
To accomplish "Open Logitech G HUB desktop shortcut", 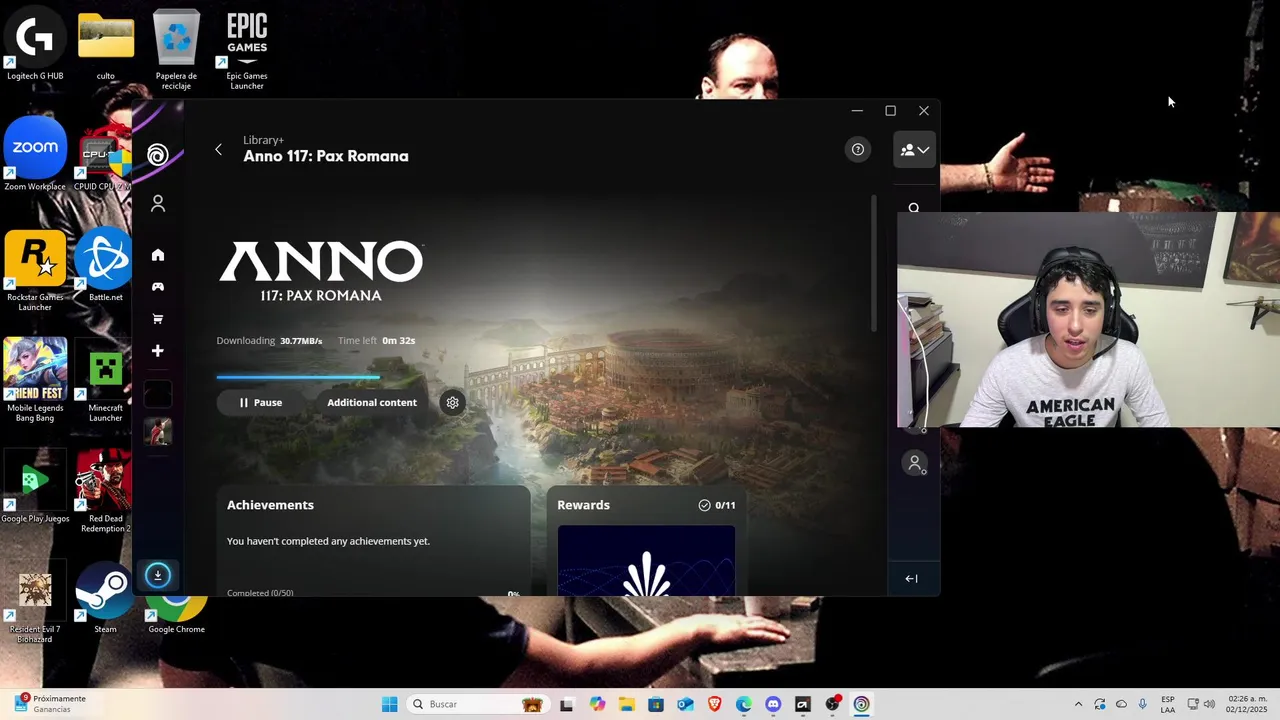I will [35, 43].
